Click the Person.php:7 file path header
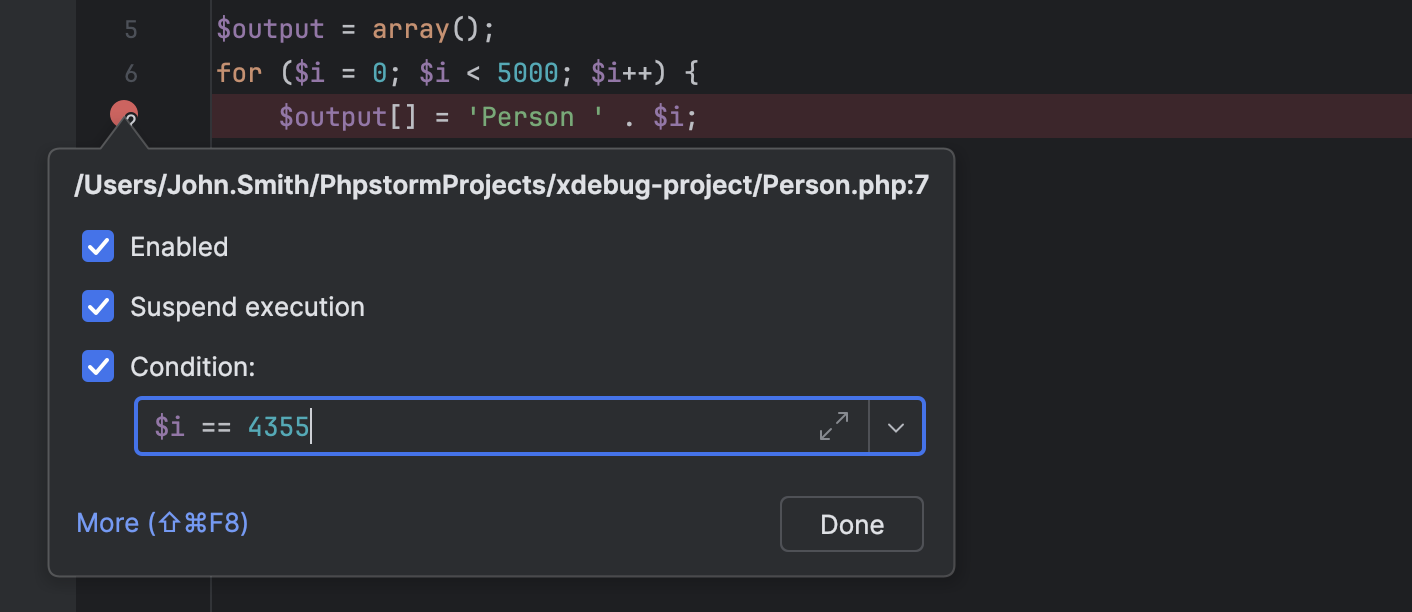This screenshot has width=1412, height=612. (x=499, y=184)
